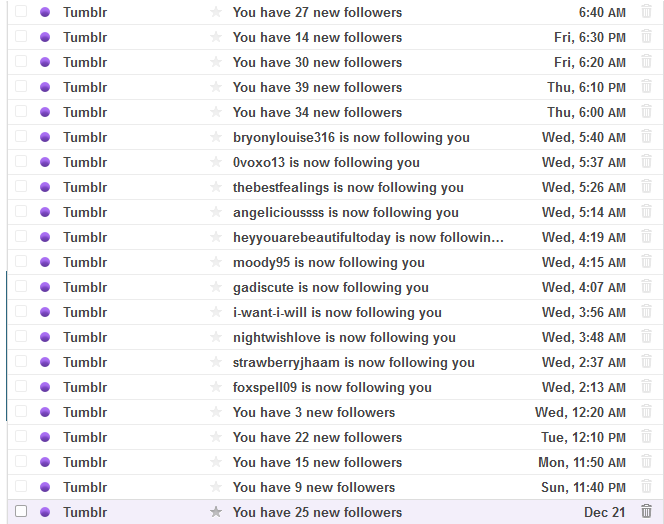This screenshot has height=524, width=664.
Task: Select checkbox for '27 new followers' email
Action: pos(21,12)
